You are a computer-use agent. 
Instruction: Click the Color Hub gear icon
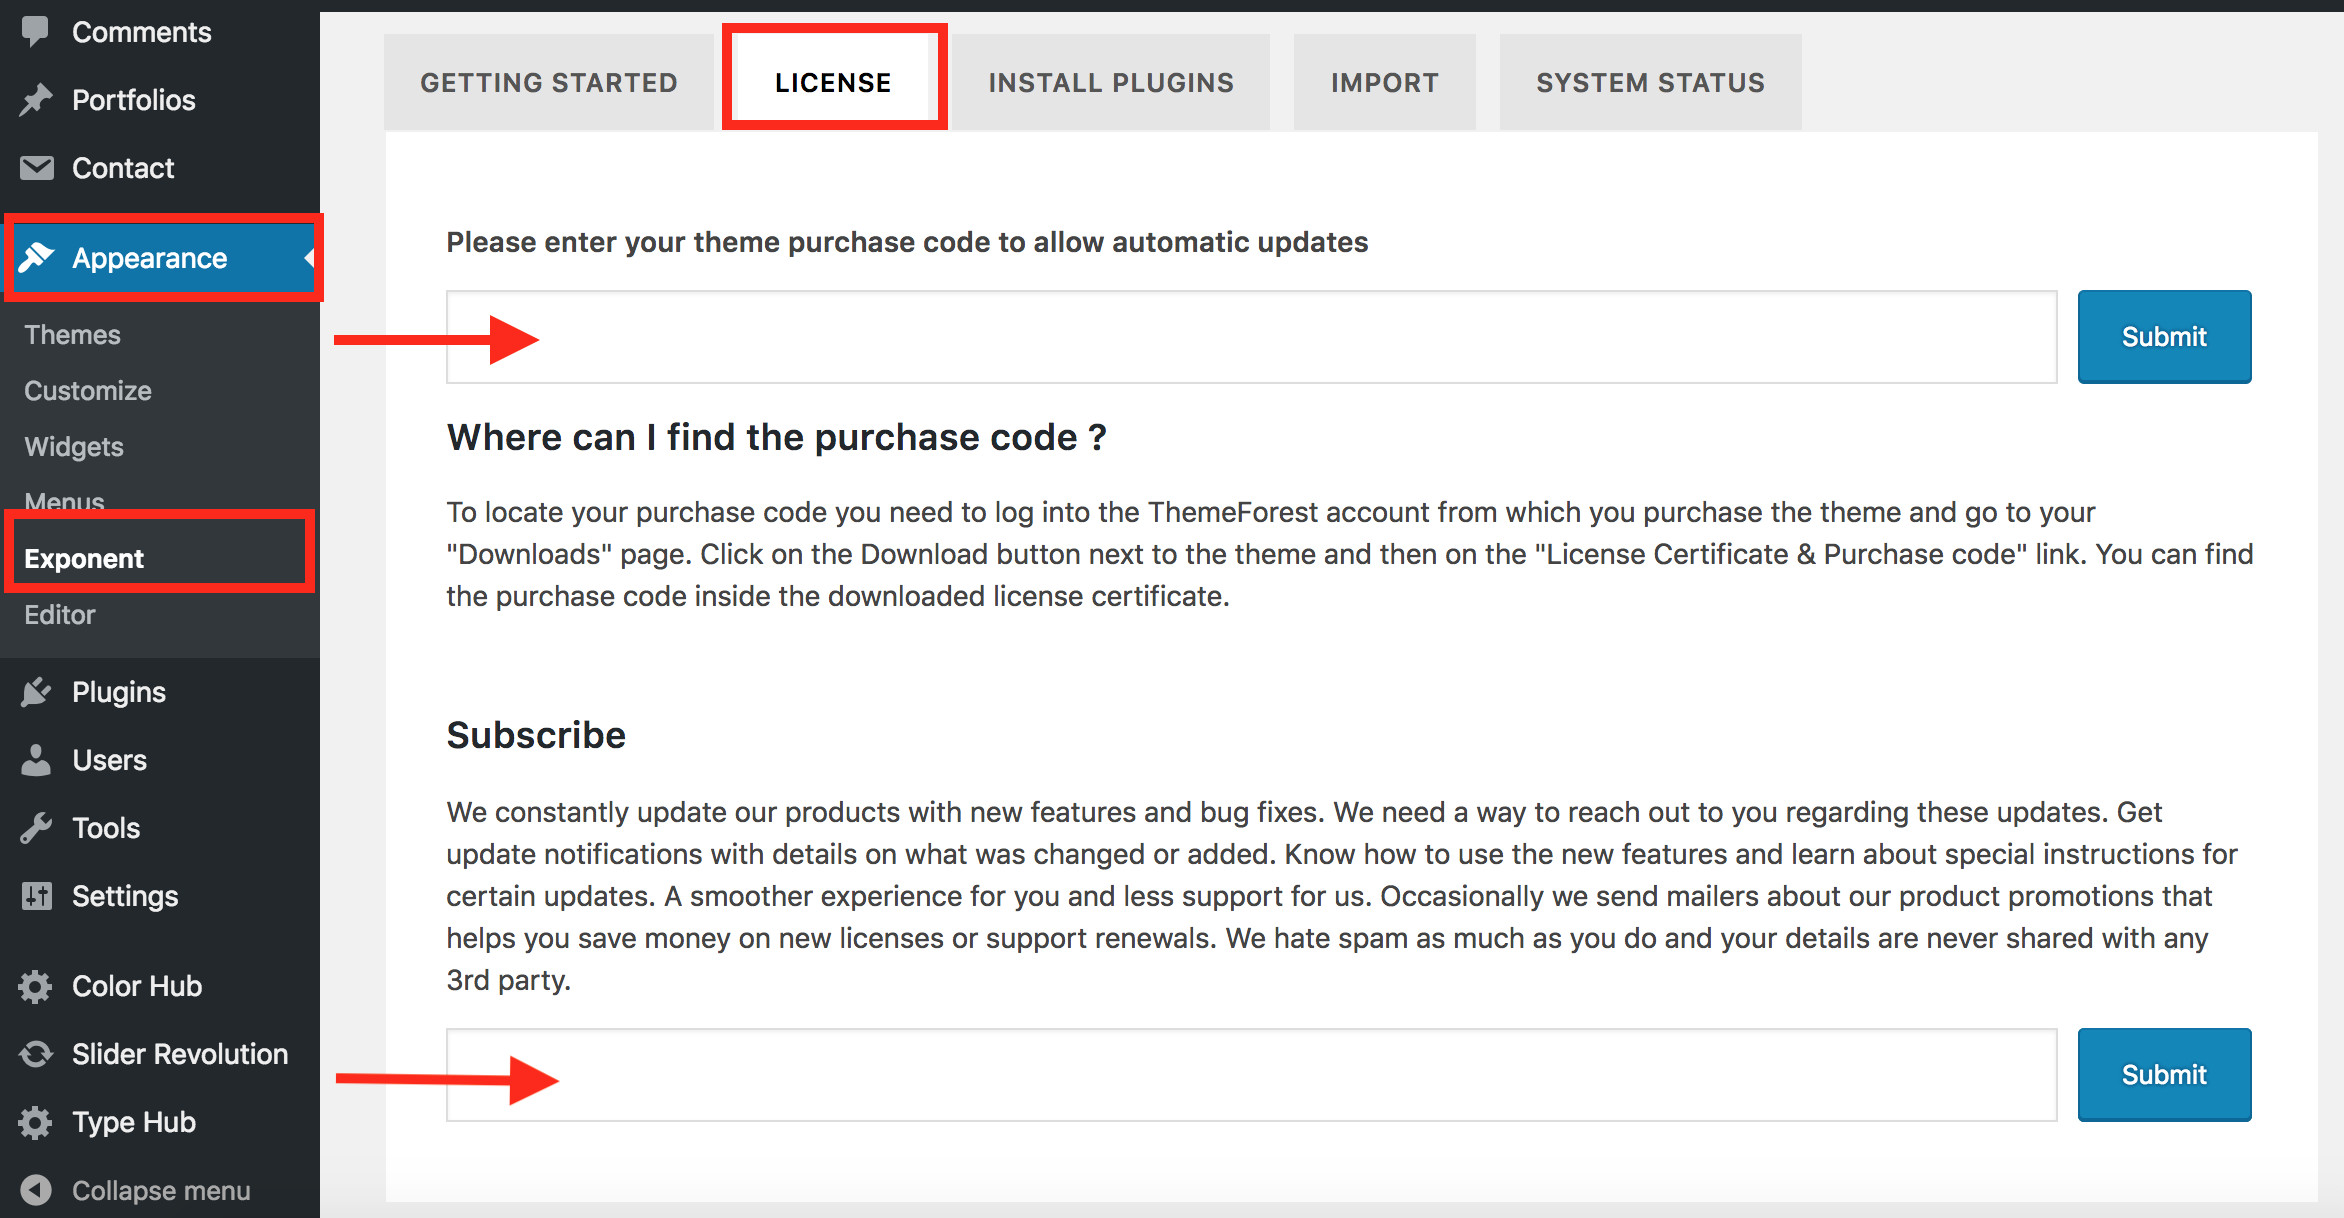pos(36,986)
